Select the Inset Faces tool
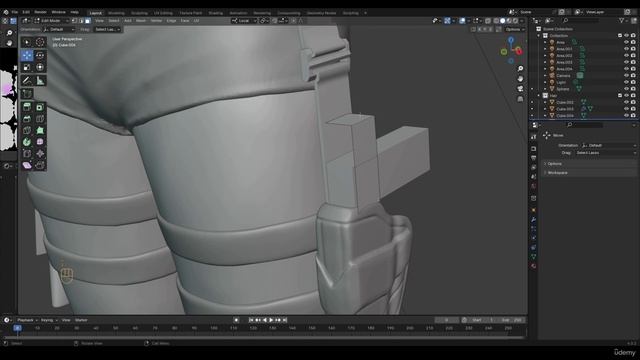 click(40, 107)
